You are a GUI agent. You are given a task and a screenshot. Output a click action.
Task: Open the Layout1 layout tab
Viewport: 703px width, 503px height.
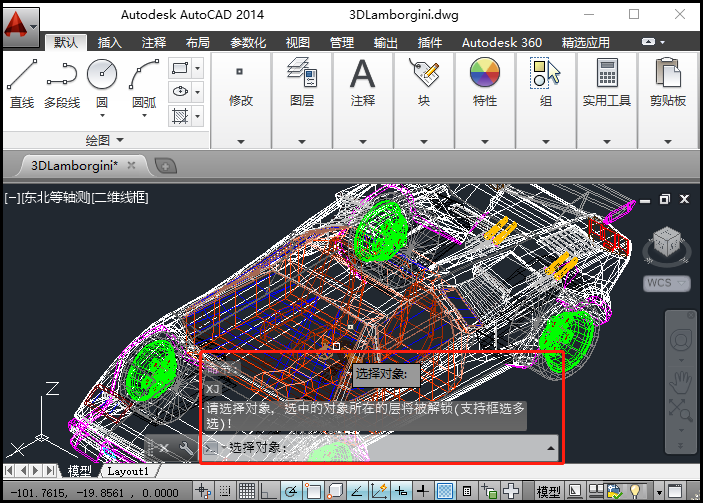[x=128, y=471]
